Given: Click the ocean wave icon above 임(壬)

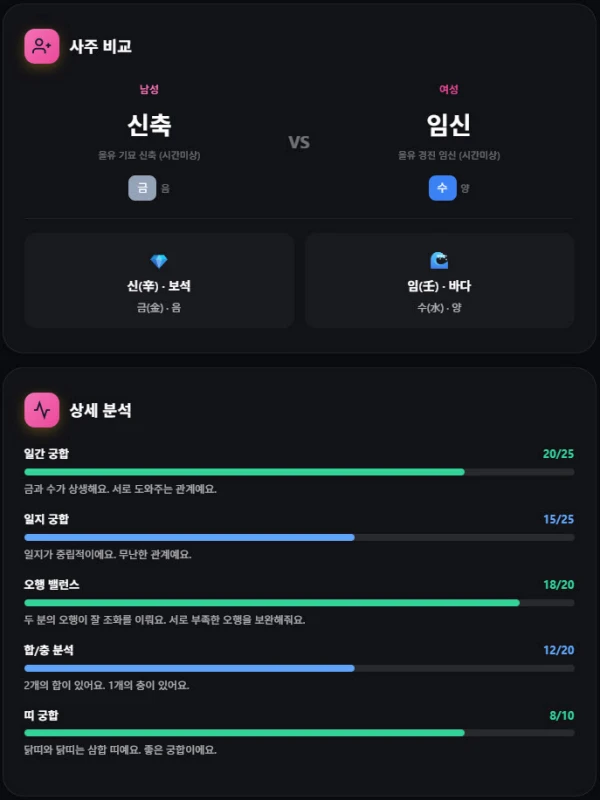Looking at the screenshot, I should pos(439,261).
